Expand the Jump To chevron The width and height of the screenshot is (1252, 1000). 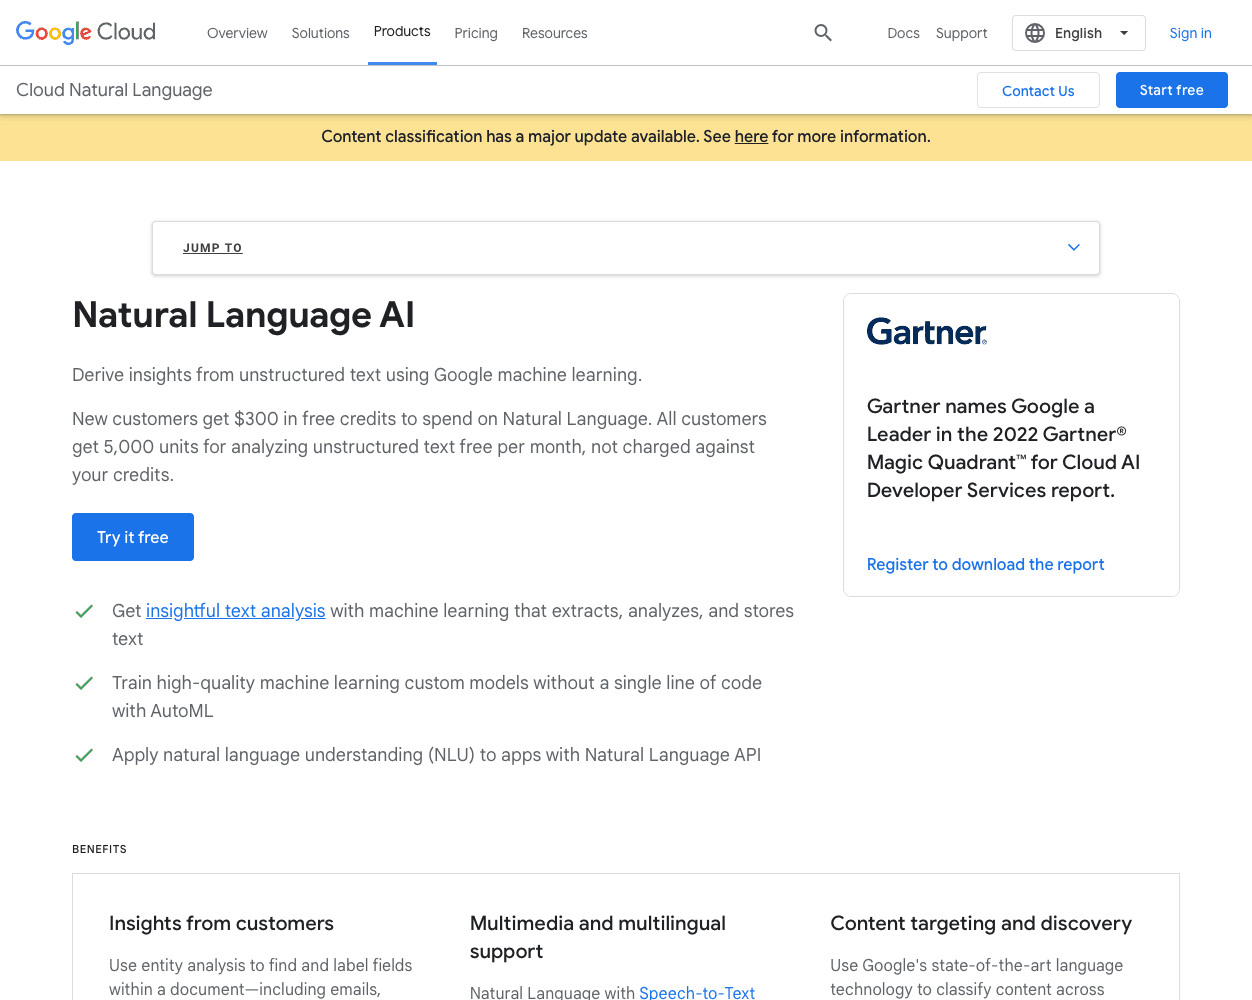[1074, 247]
